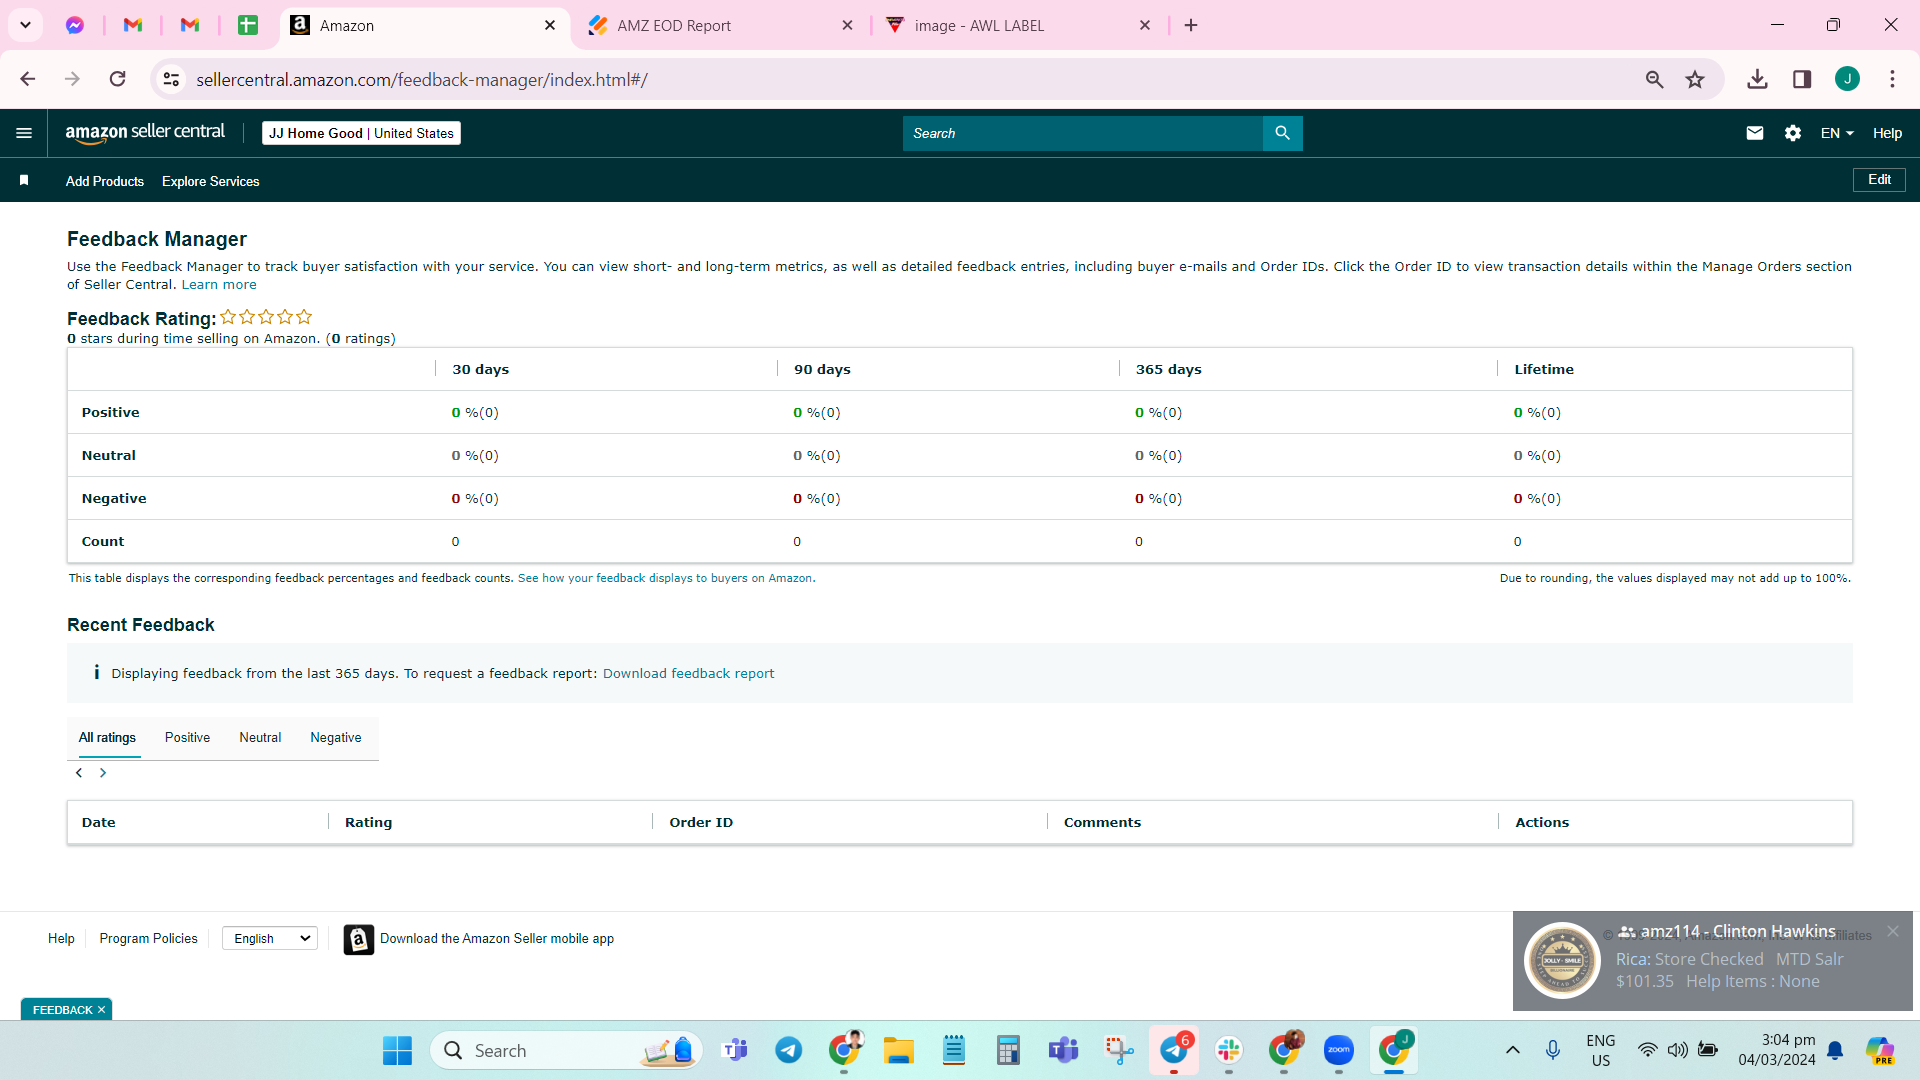Reload the current page
Image resolution: width=1920 pixels, height=1080 pixels.
coord(118,79)
